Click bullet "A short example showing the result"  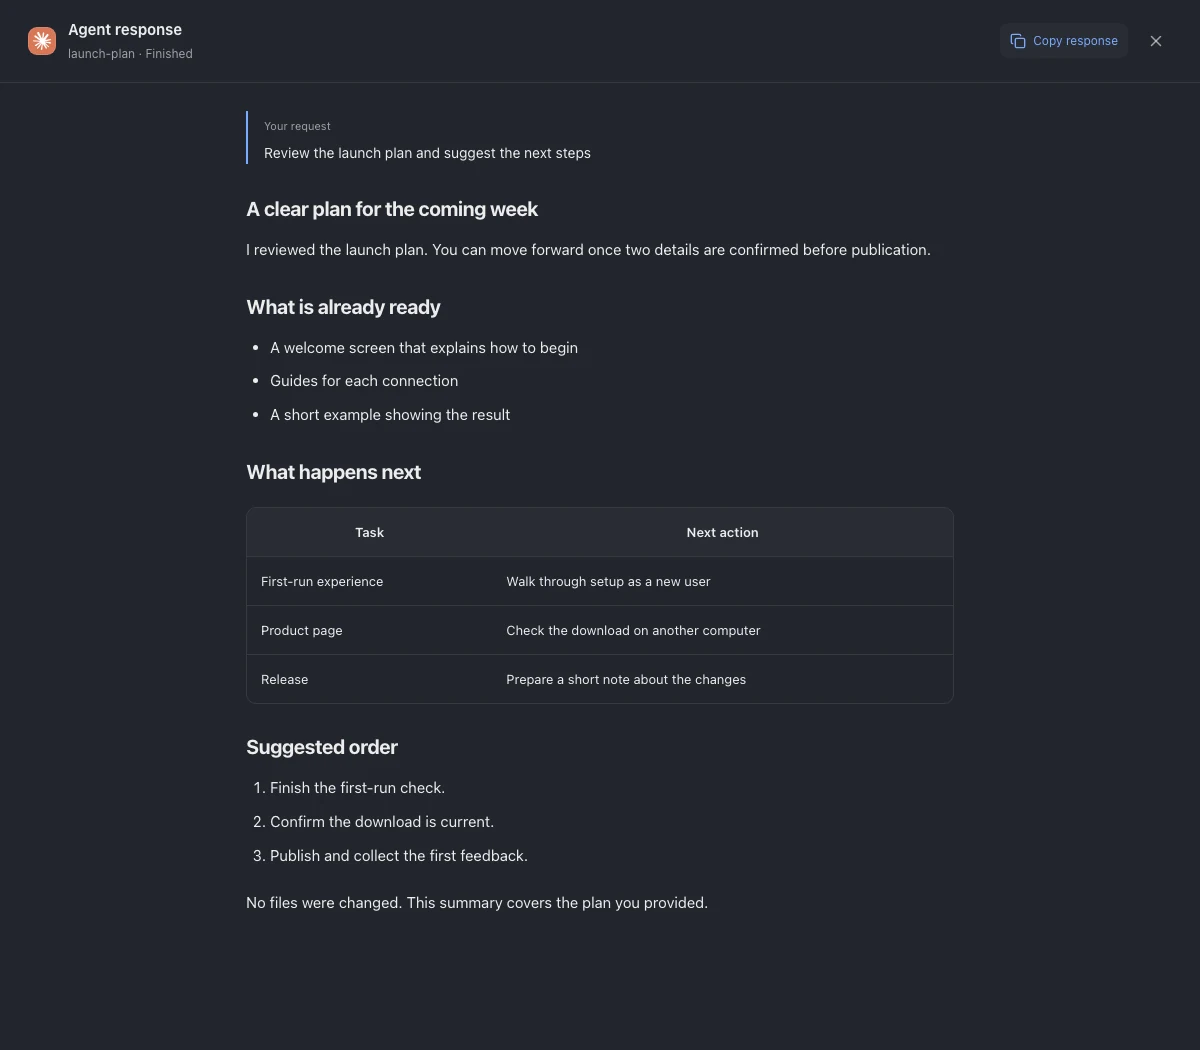point(390,415)
